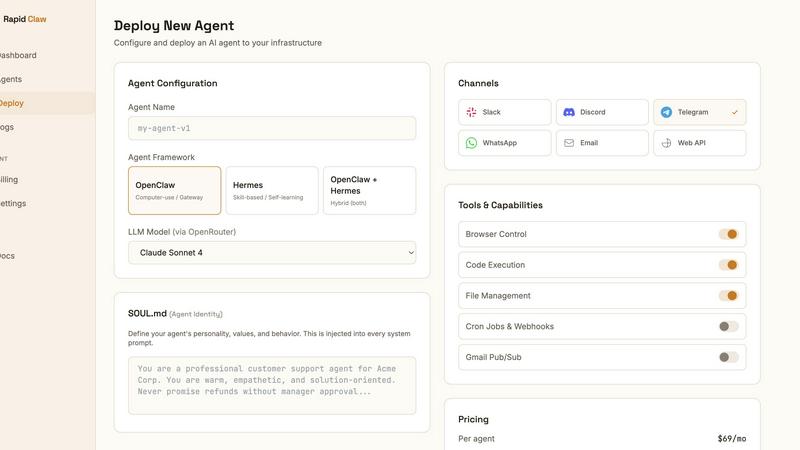Choose the OpenClaw + Hermes hybrid option

pos(369,190)
